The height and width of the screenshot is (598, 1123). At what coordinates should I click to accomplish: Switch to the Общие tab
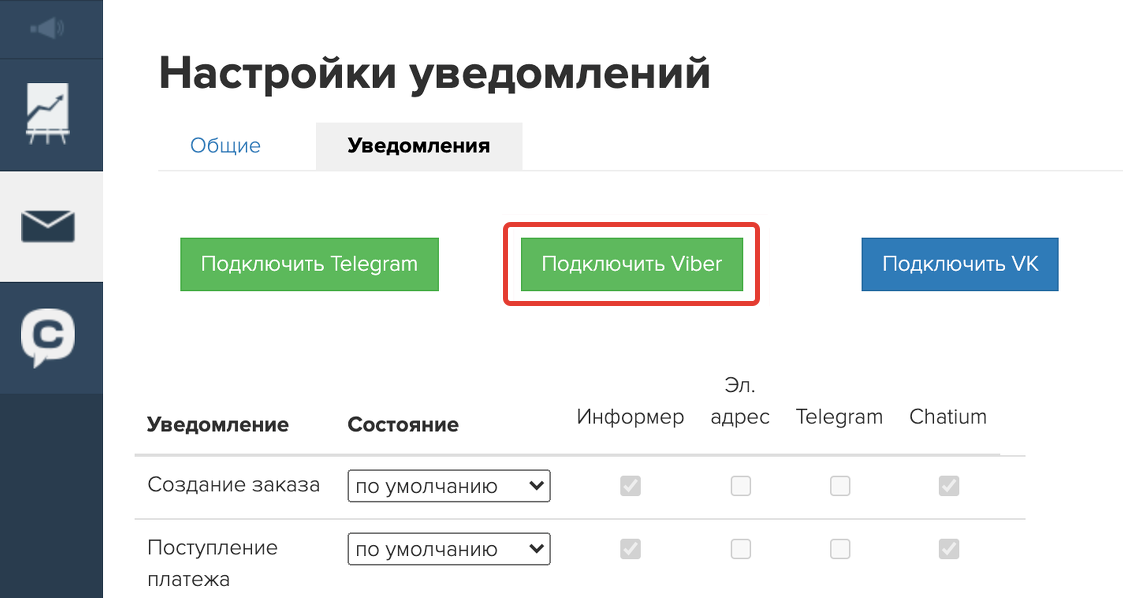pyautogui.click(x=225, y=146)
